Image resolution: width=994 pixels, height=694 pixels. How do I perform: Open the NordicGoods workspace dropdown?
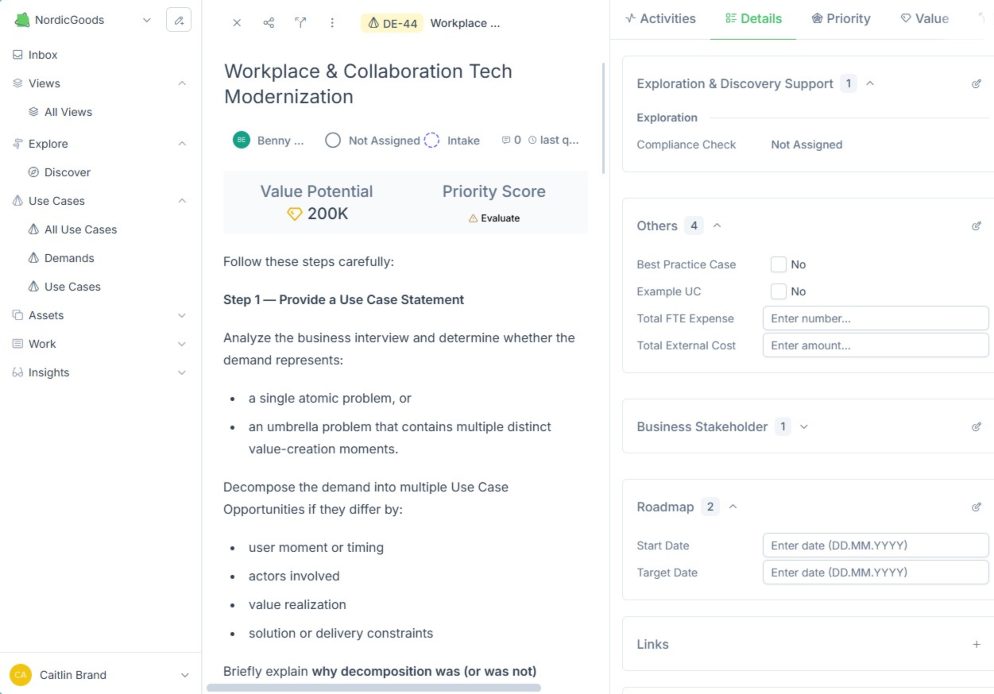coord(146,20)
